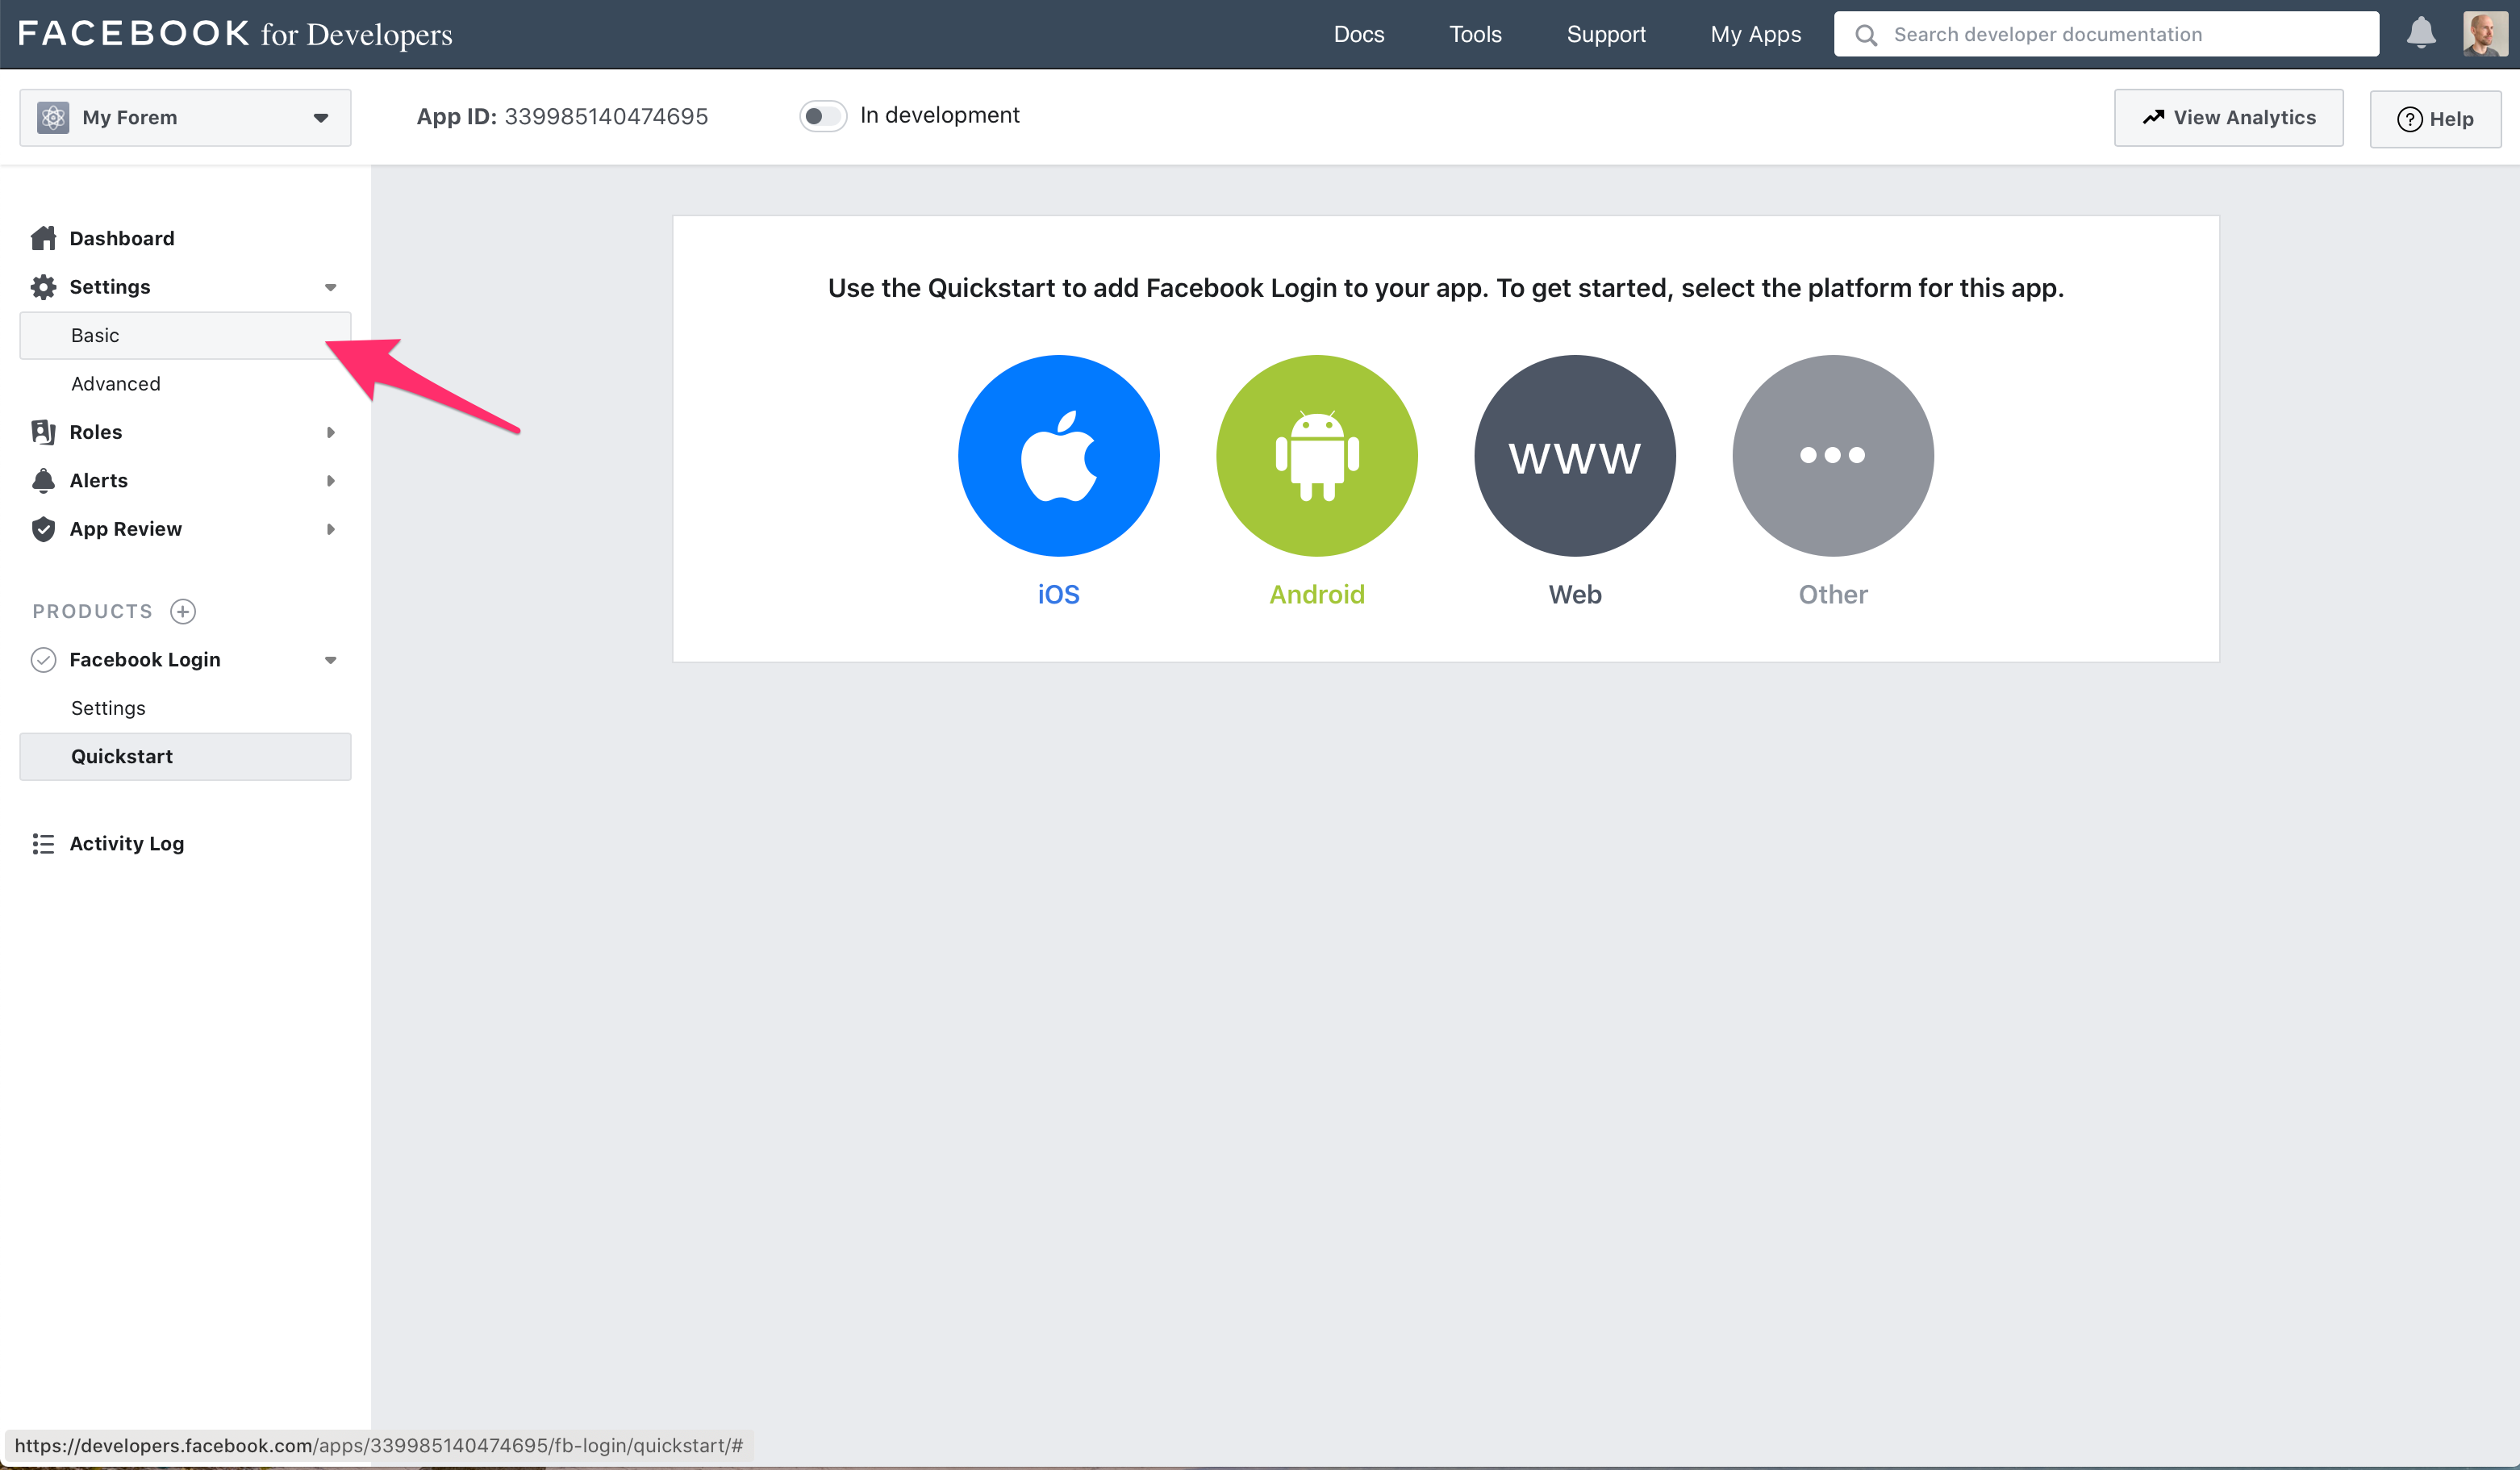
Task: Collapse the Settings section arrow
Action: coord(331,288)
